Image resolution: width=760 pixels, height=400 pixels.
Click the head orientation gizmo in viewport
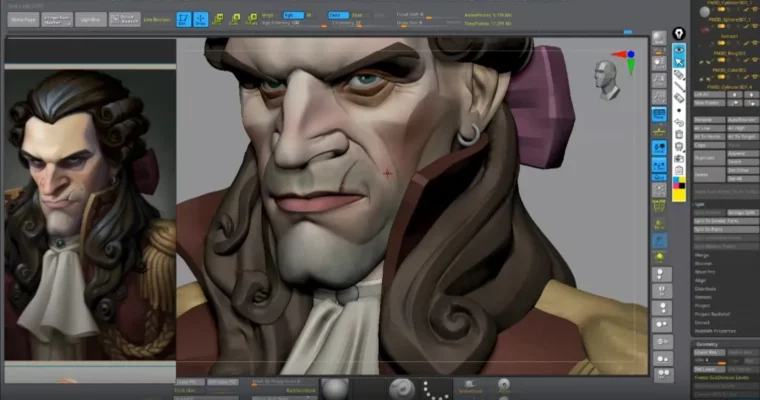click(x=606, y=80)
